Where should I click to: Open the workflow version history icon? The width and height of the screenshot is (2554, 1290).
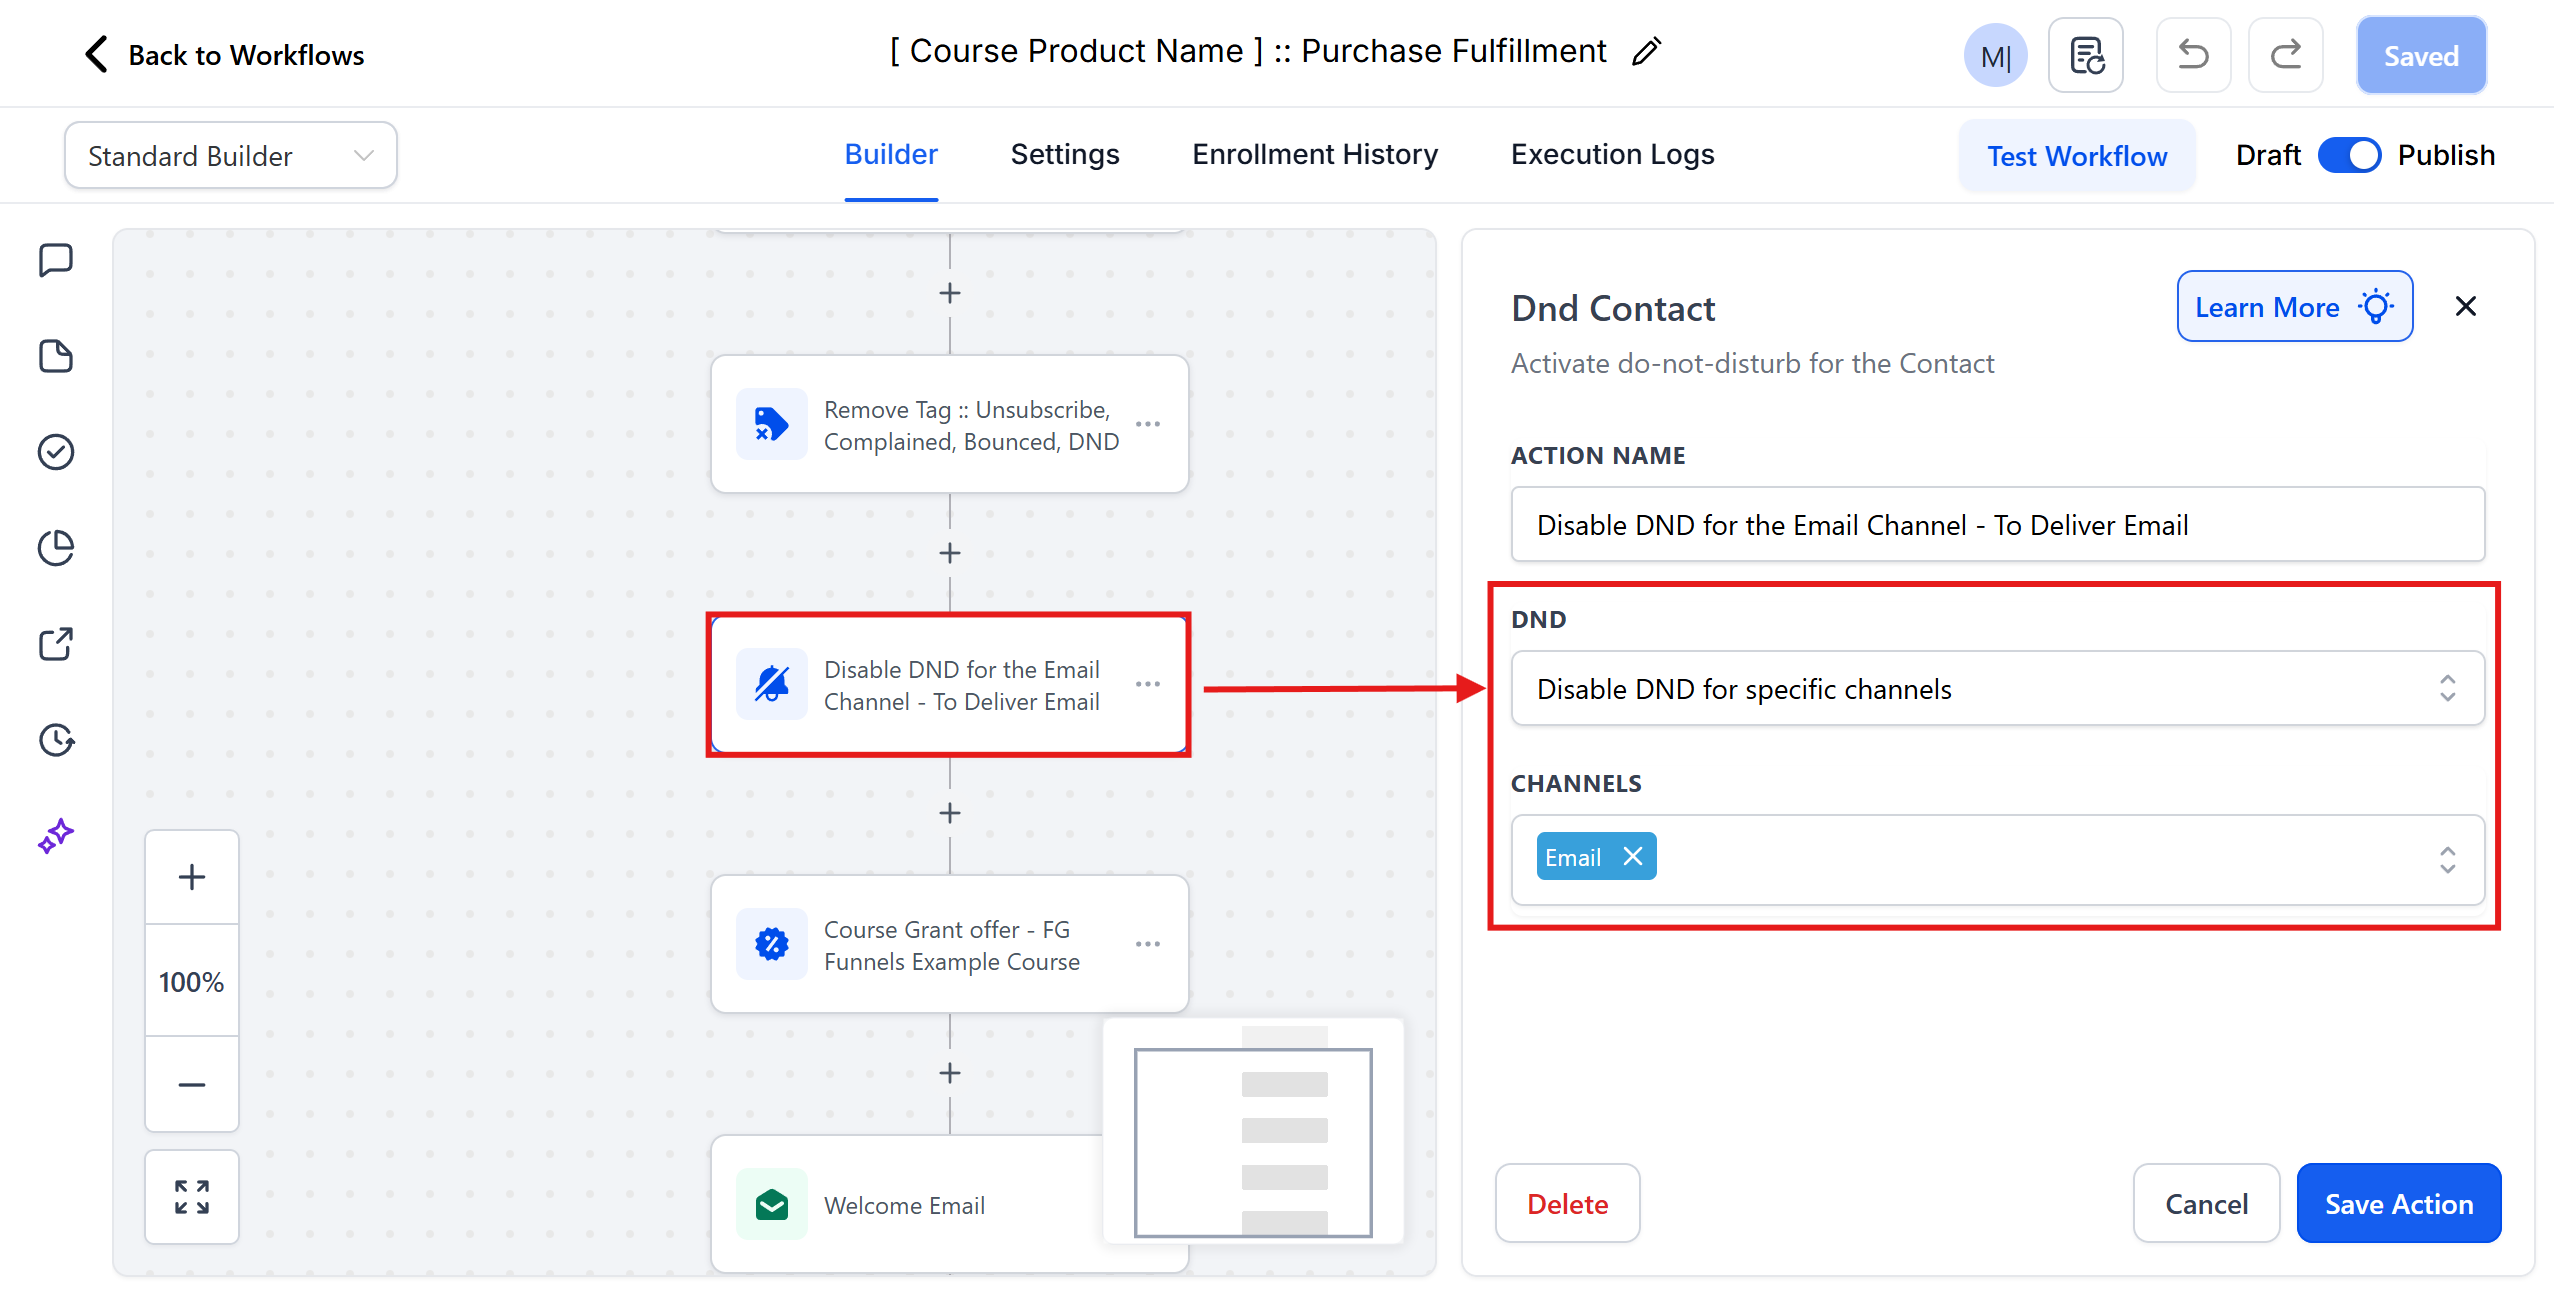point(2086,55)
